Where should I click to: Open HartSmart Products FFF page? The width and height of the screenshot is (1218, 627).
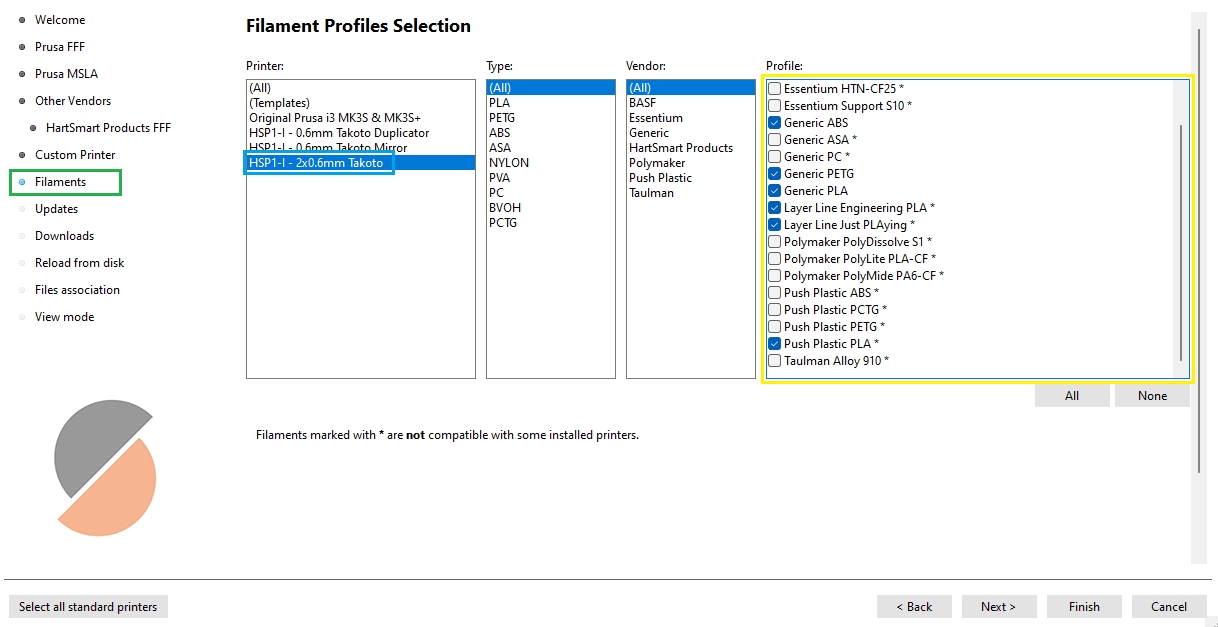coord(108,128)
